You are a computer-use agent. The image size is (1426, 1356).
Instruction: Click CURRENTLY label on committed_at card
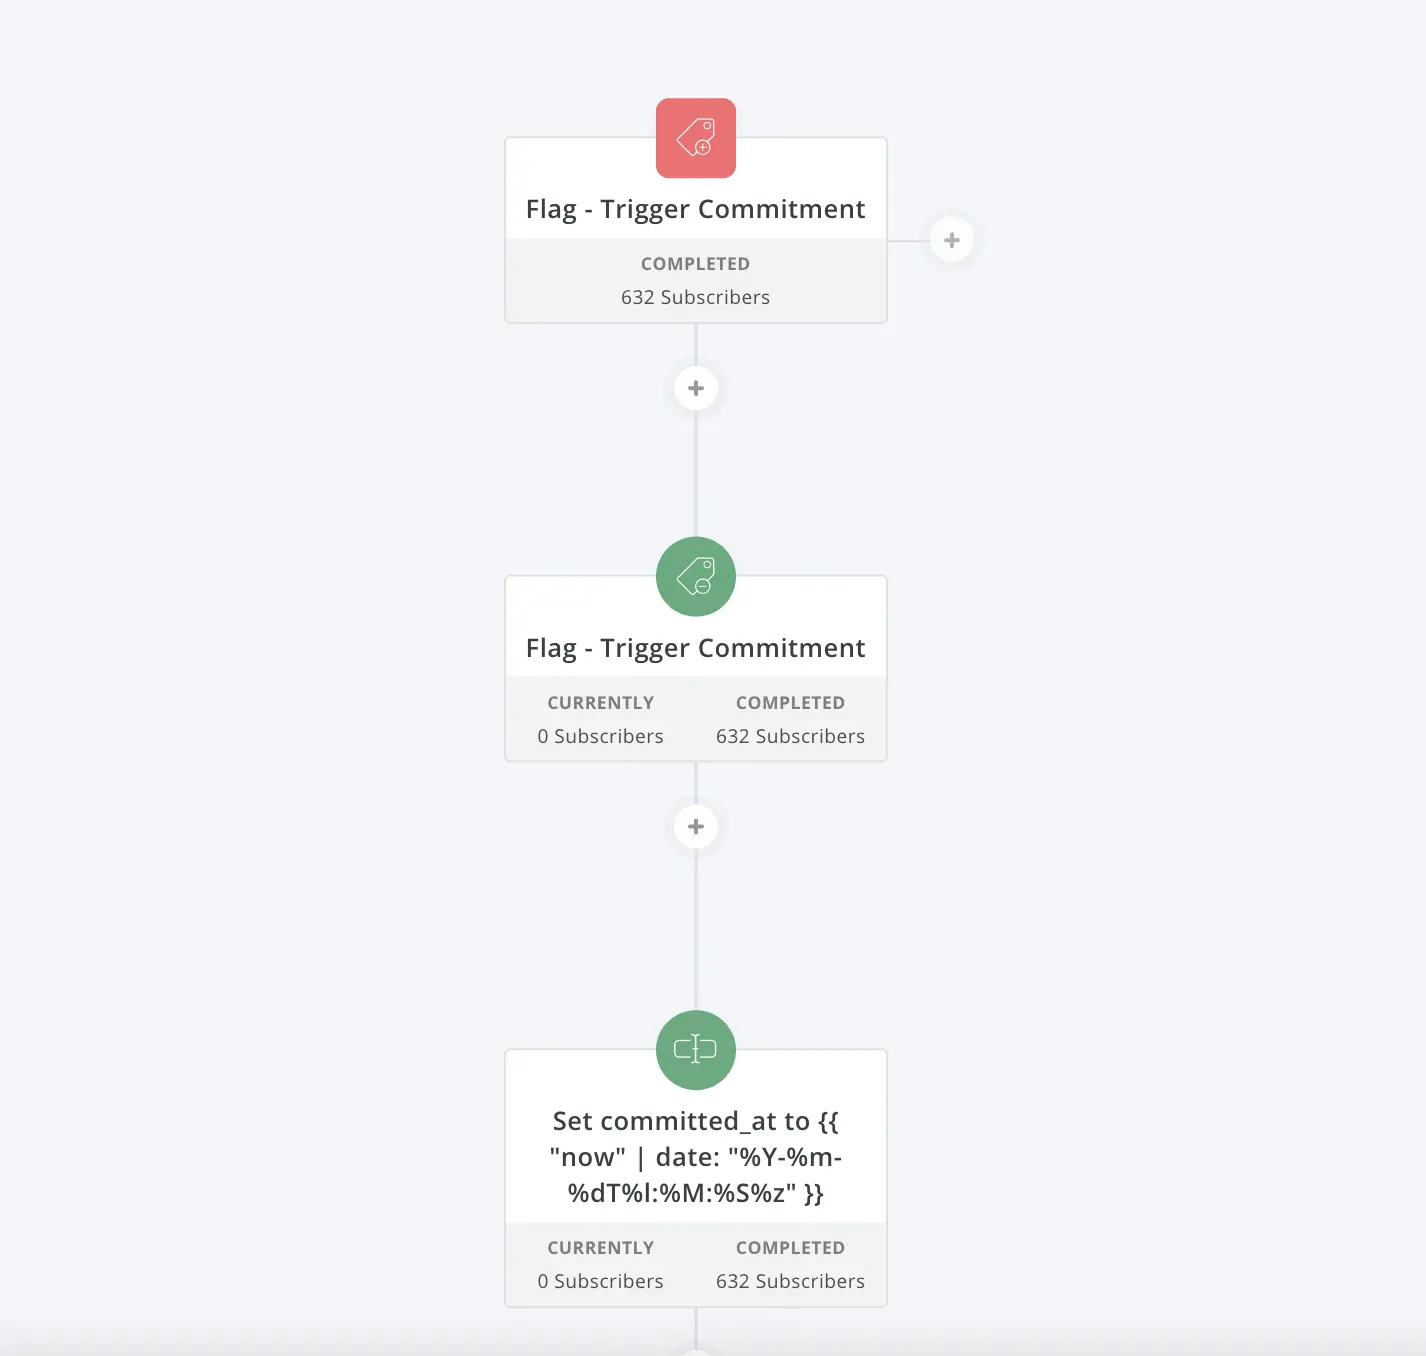click(601, 1248)
